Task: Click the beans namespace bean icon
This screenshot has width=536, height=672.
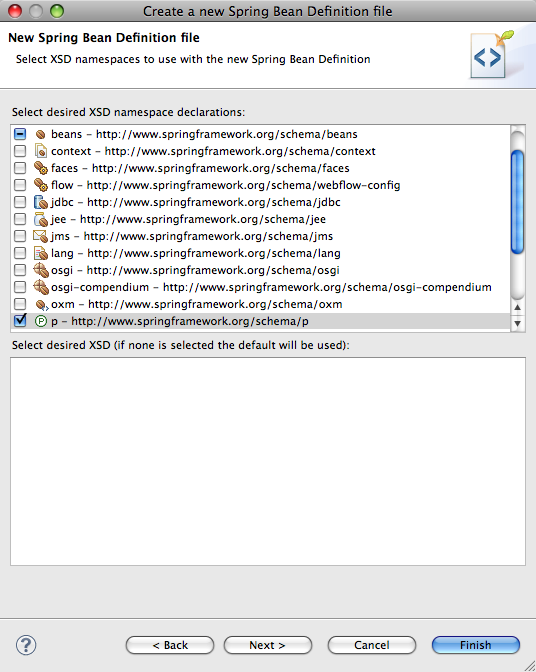Action: click(41, 135)
